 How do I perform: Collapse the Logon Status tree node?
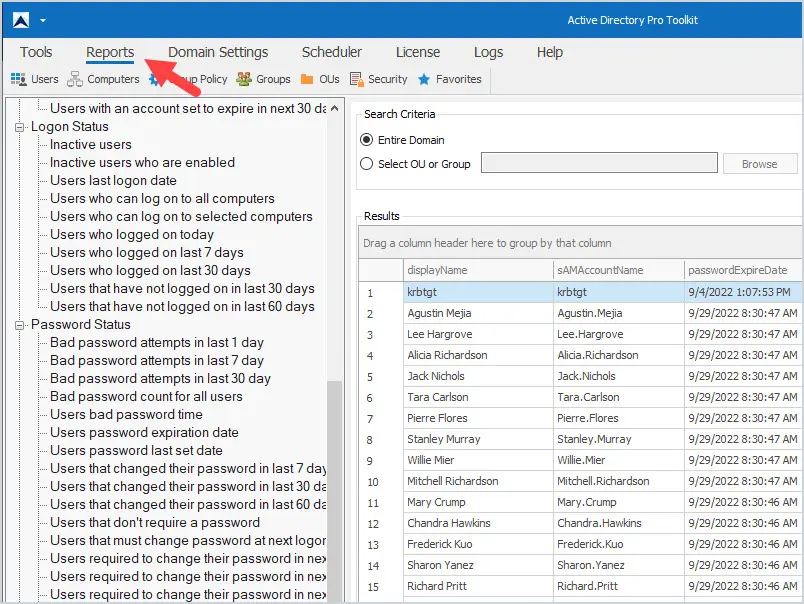(x=19, y=127)
